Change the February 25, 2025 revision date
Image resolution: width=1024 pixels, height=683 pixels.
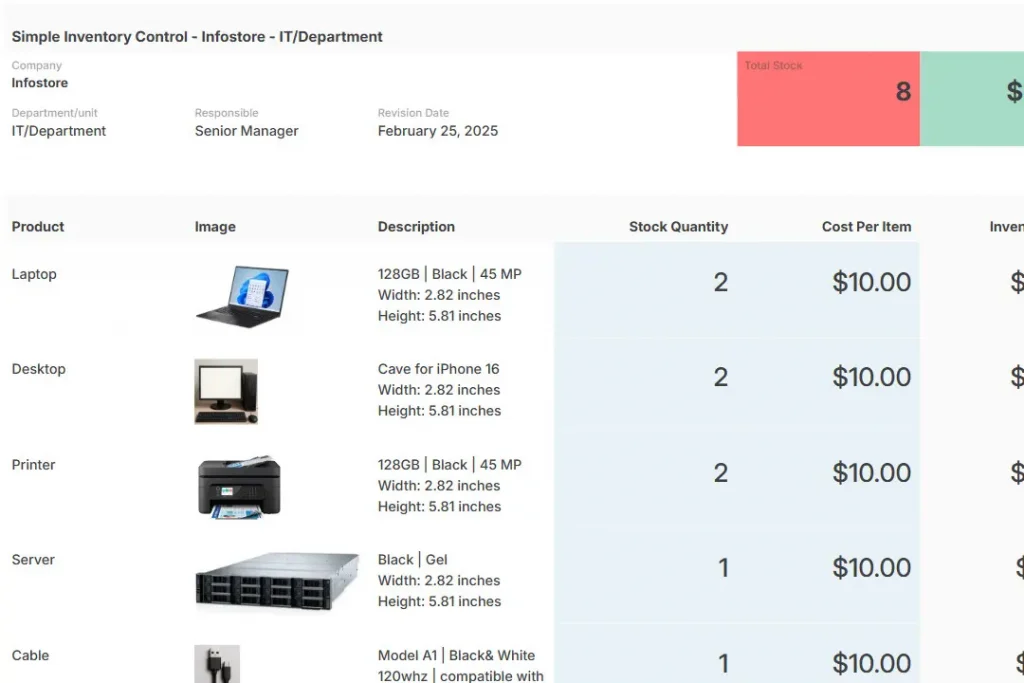coord(437,131)
